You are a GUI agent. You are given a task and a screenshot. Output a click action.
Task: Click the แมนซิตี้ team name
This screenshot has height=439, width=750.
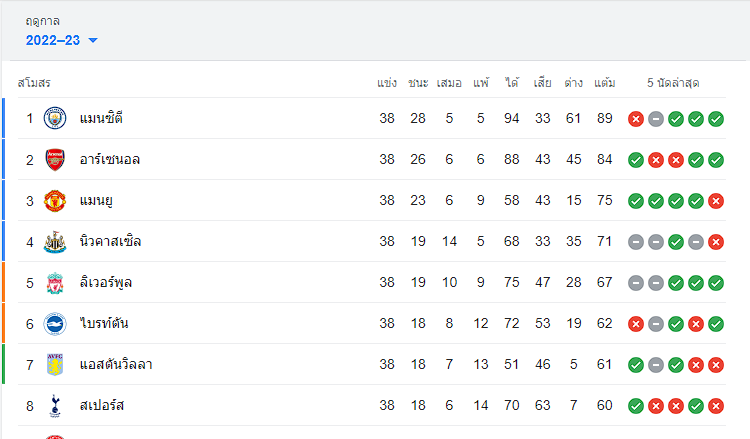pos(101,118)
